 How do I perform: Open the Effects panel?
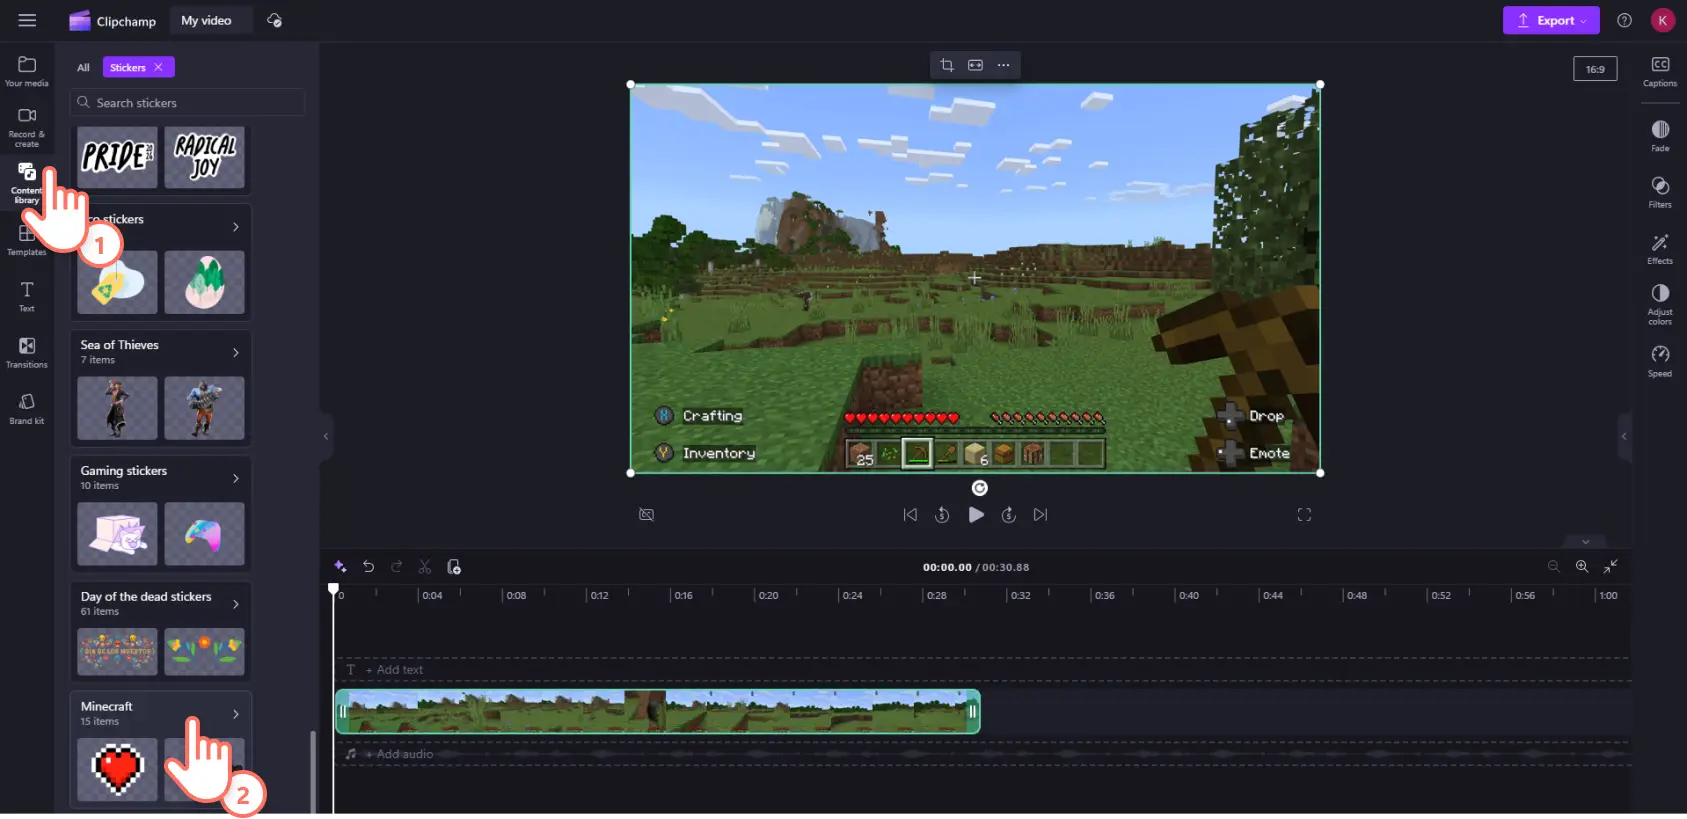tap(1659, 248)
